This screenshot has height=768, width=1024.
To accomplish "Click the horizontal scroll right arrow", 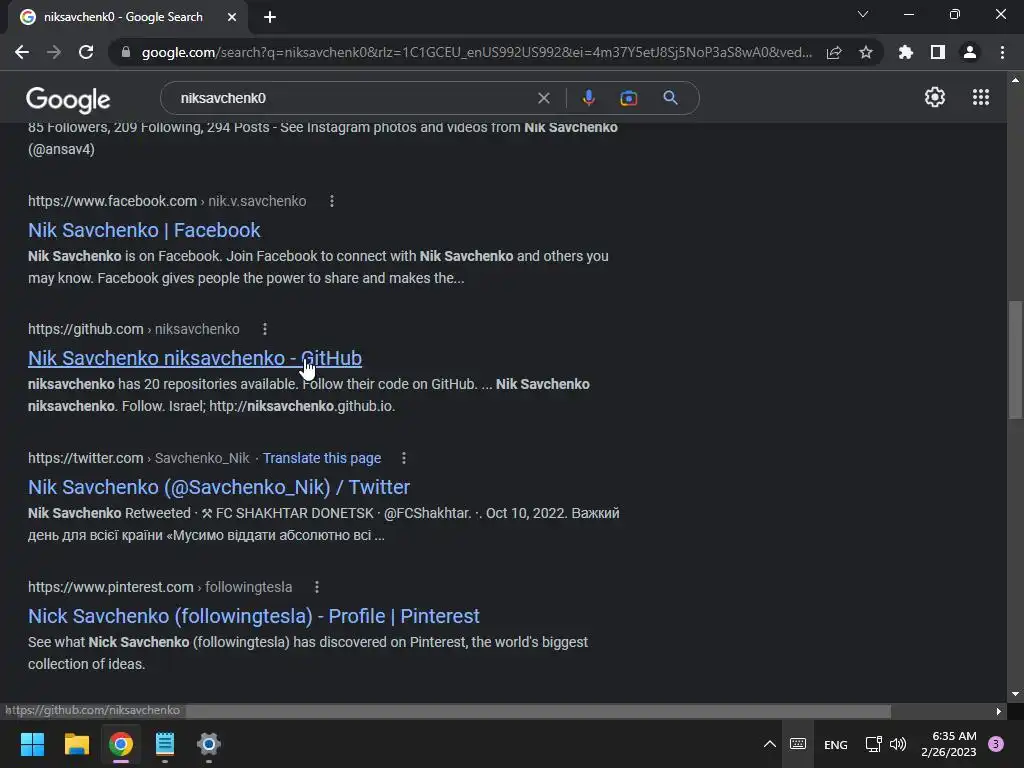I will pyautogui.click(x=998, y=711).
